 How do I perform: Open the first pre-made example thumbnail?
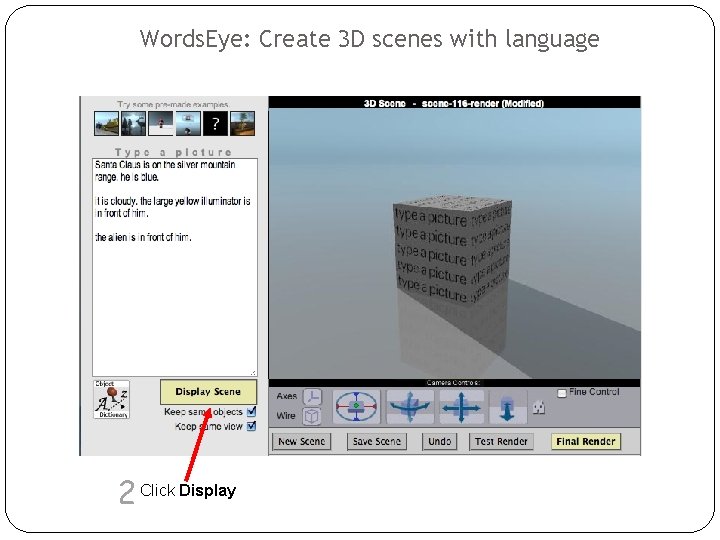106,124
